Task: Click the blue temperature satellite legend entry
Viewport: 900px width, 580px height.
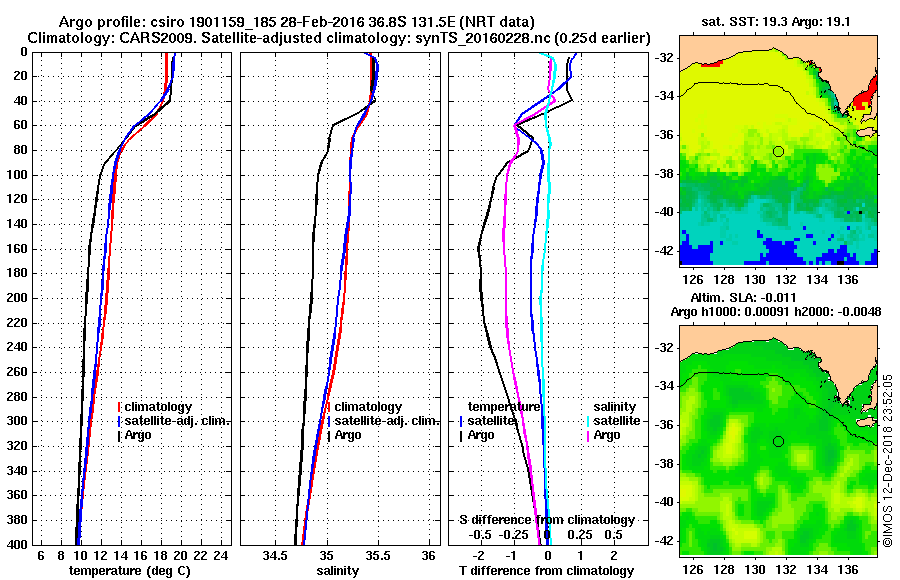Action: click(487, 421)
